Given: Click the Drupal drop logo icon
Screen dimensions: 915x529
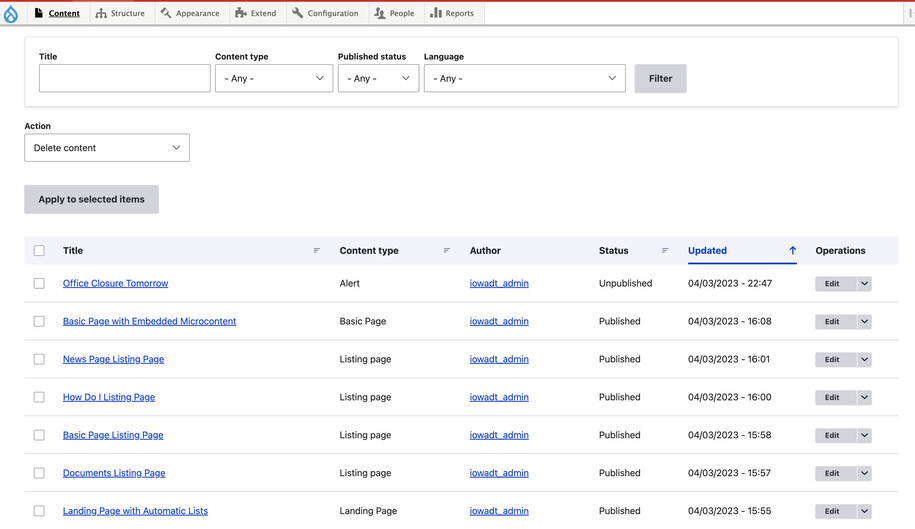Looking at the screenshot, I should pyautogui.click(x=11, y=14).
